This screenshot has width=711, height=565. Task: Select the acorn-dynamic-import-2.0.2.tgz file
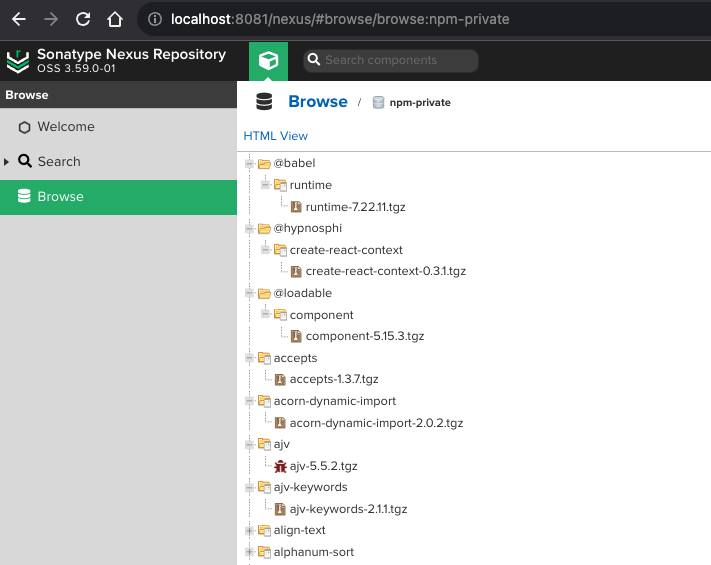tap(376, 423)
